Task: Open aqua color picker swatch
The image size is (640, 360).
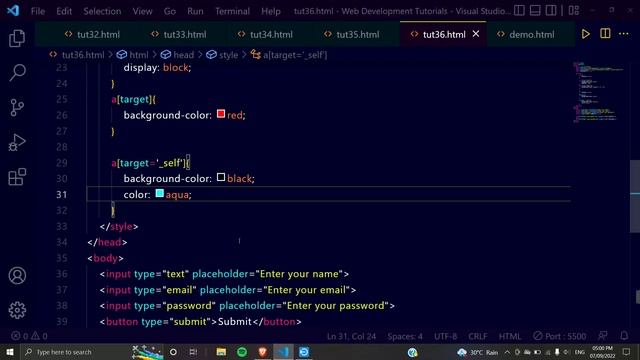Action: click(x=160, y=193)
